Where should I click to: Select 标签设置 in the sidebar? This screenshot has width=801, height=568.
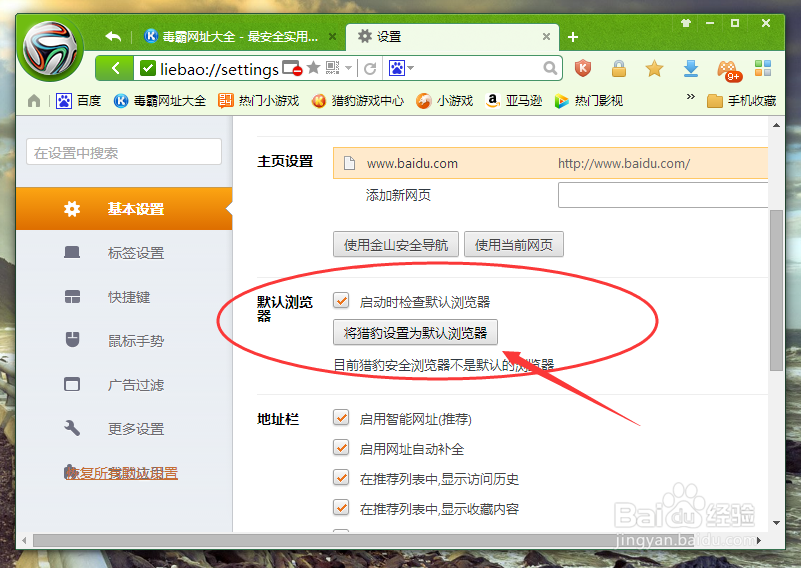pos(124,252)
